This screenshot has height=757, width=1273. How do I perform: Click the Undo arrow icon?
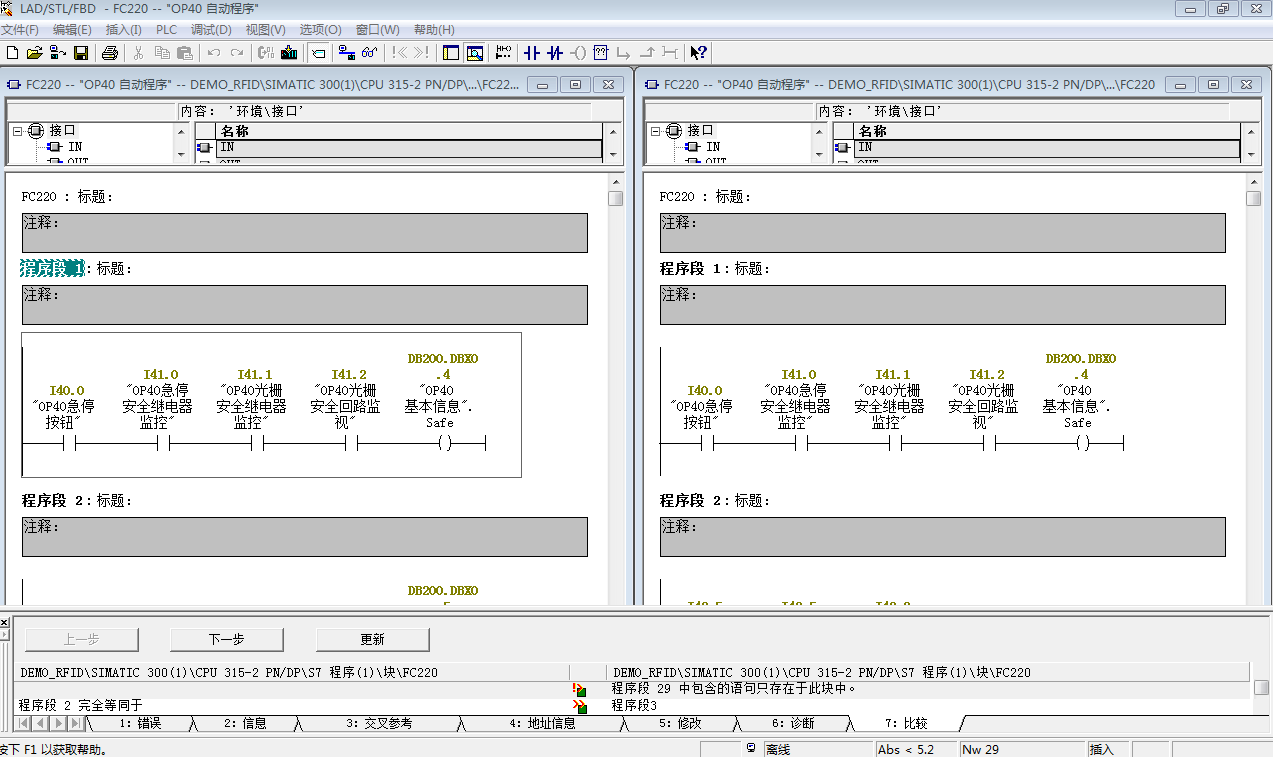tap(214, 52)
